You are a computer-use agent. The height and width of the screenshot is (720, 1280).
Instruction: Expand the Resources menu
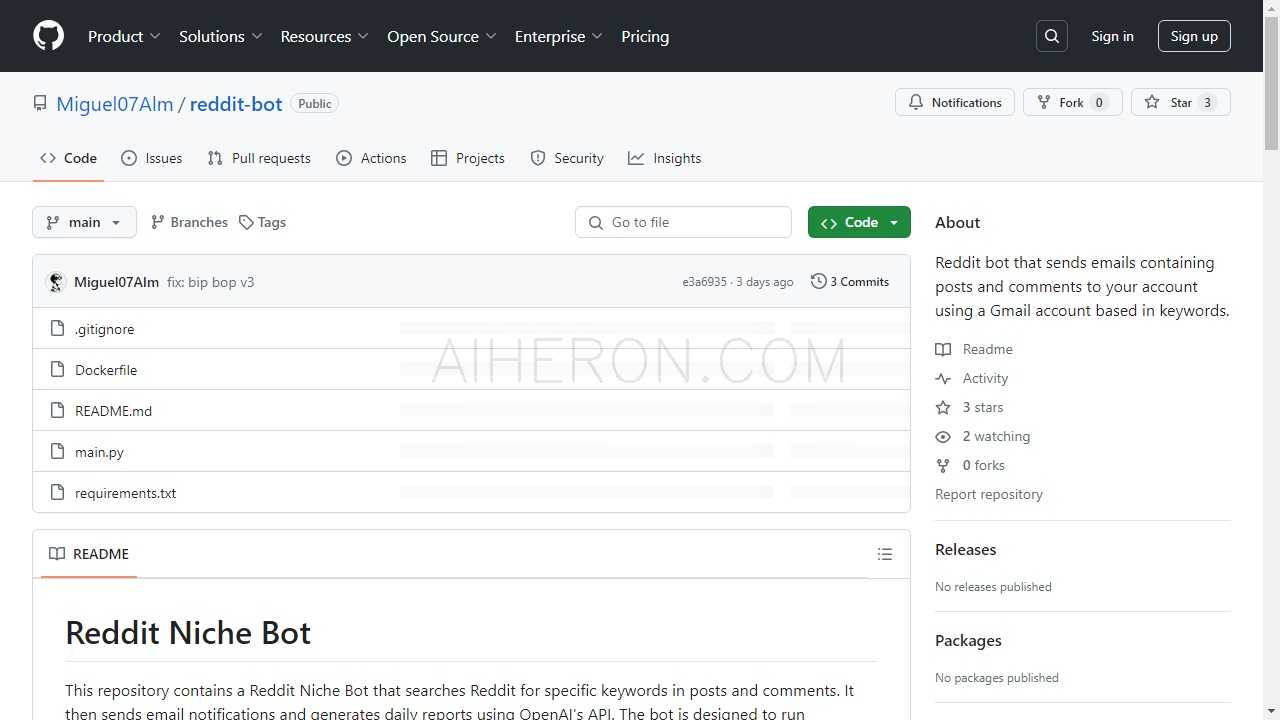324,36
